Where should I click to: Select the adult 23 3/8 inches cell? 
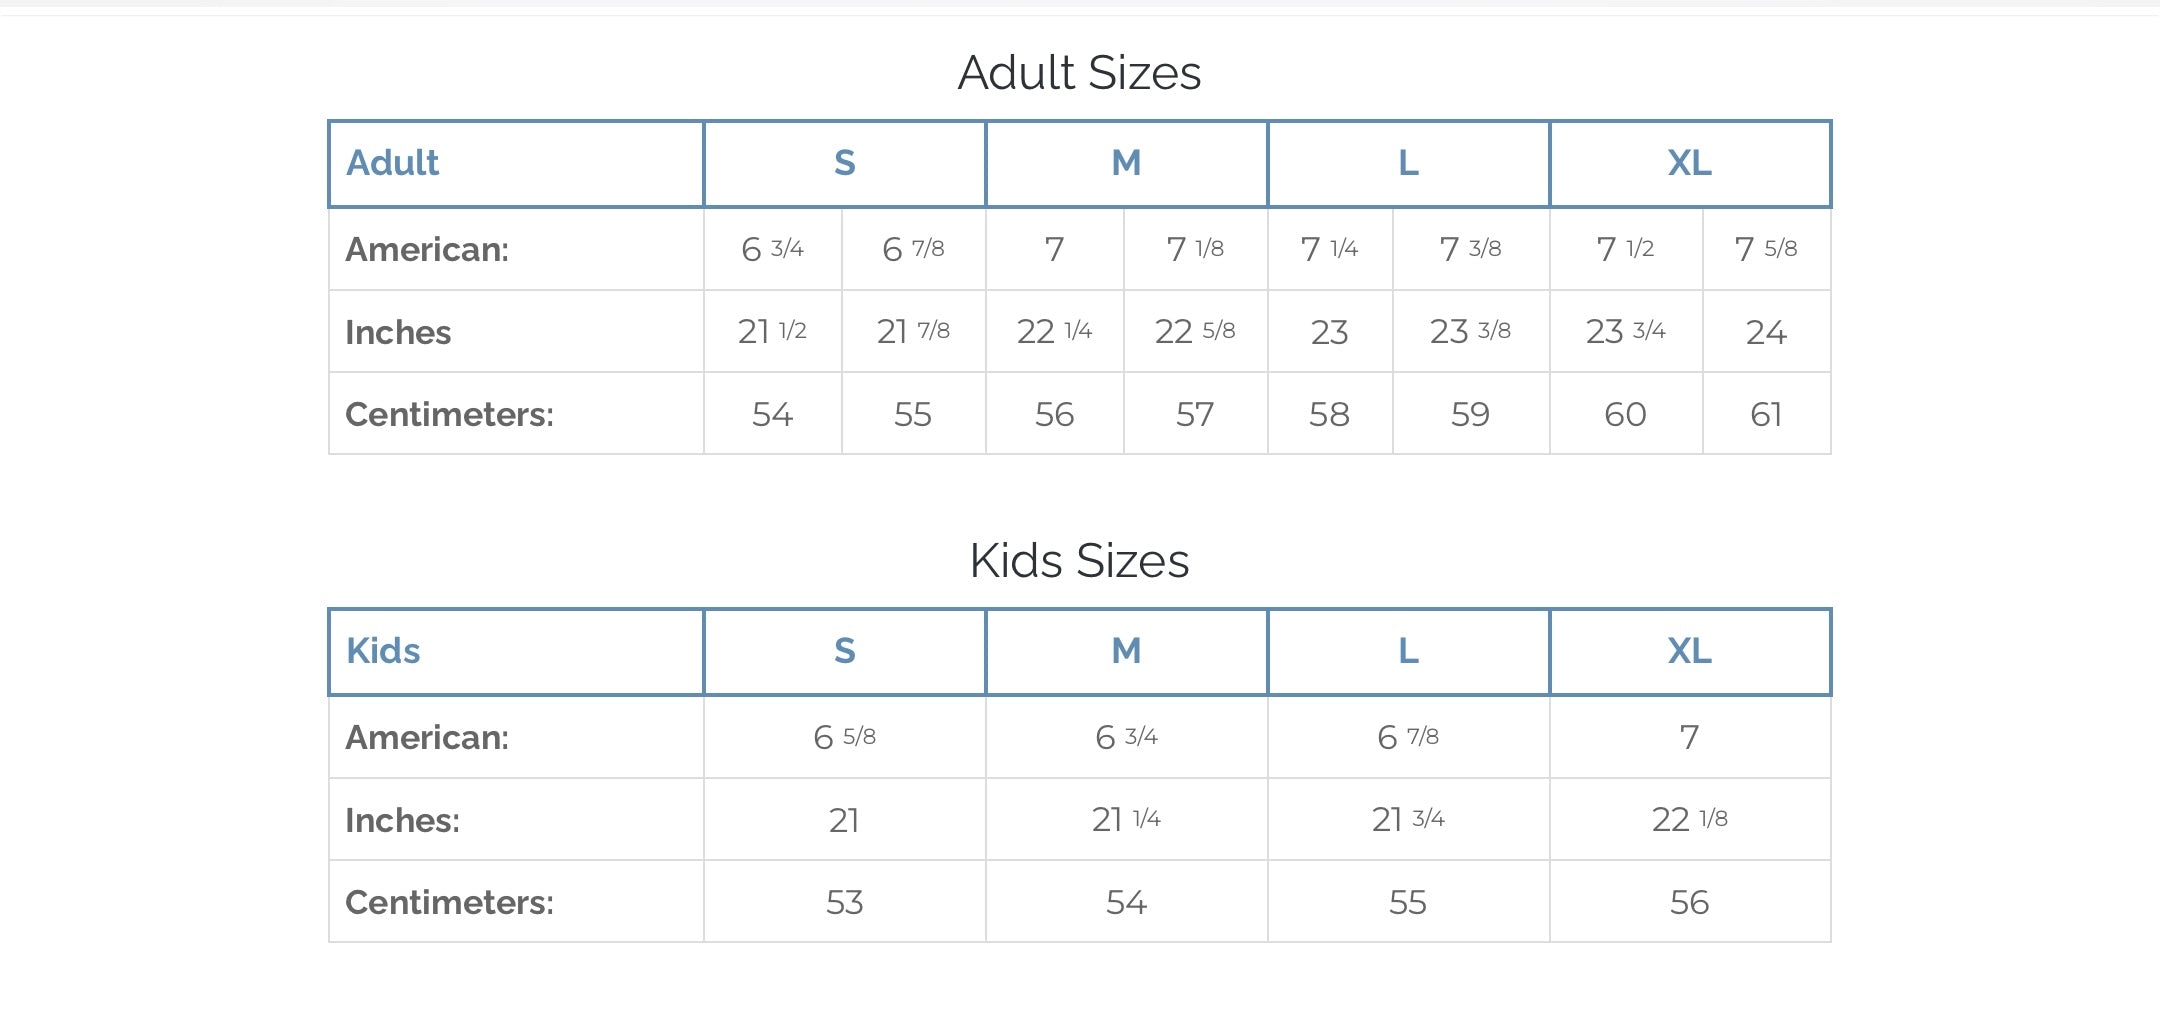coord(1470,331)
